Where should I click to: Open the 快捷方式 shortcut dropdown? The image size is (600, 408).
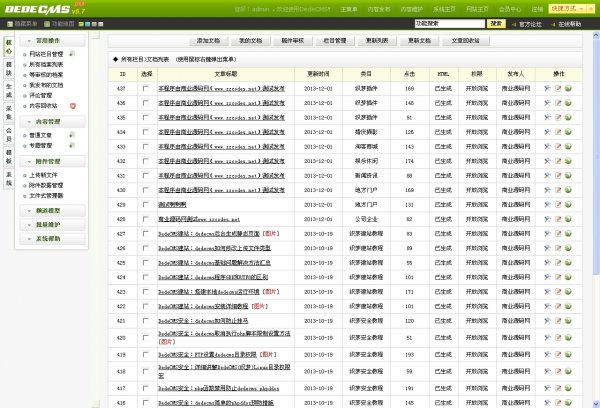(x=567, y=8)
